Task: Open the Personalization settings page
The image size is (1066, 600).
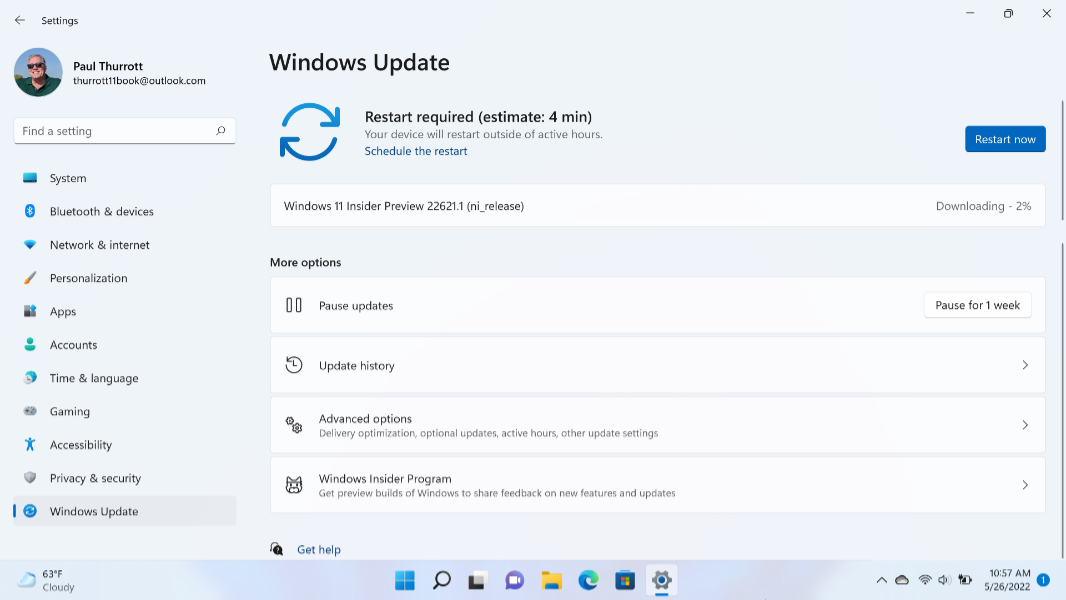Action: [88, 278]
